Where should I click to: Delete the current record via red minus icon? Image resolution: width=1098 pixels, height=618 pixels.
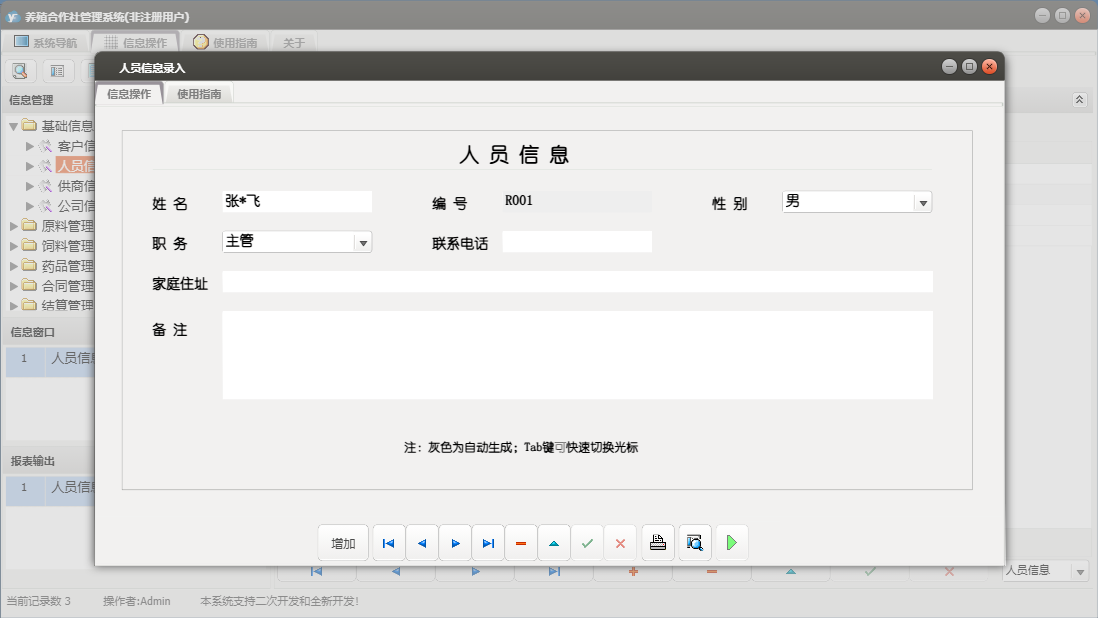click(x=521, y=542)
